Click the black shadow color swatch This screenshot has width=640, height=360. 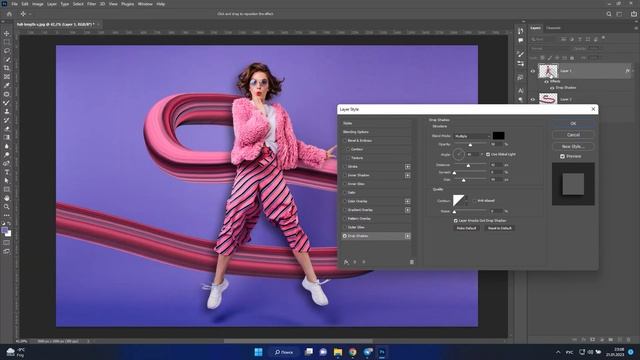pyautogui.click(x=498, y=136)
